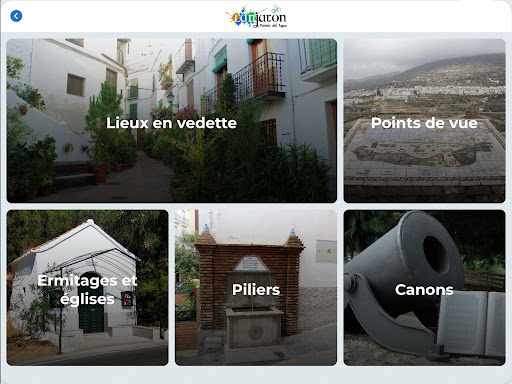
Task: Click the 'Ermitages et églises' label
Action: click(87, 290)
